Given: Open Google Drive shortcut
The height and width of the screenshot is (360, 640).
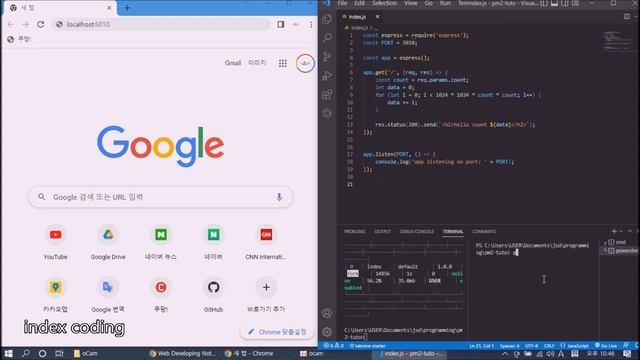Looking at the screenshot, I should pyautogui.click(x=108, y=242).
